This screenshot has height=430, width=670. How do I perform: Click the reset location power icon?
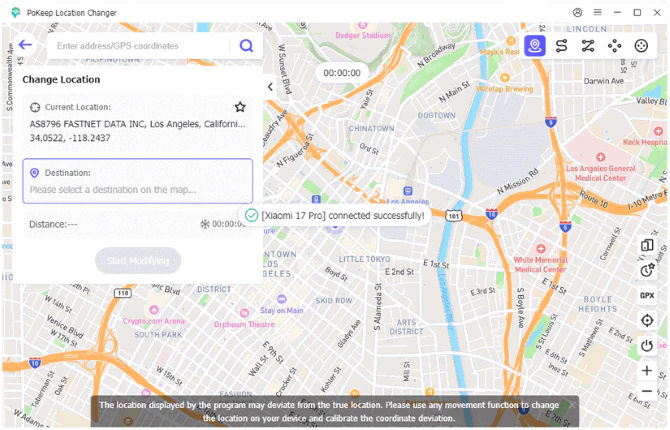647,345
